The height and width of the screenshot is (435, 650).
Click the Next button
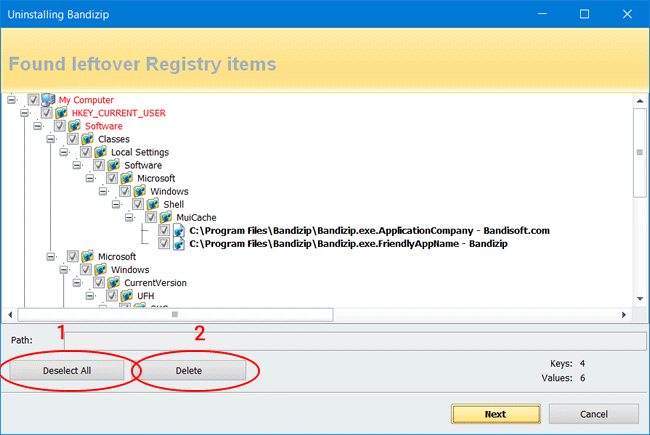tap(494, 413)
